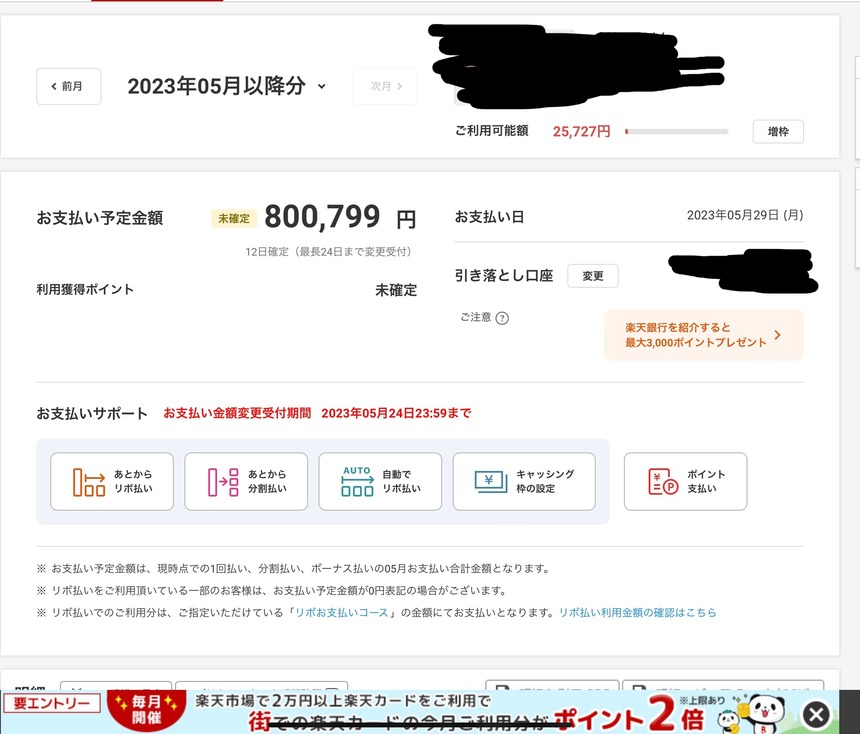Click the panda mascot in banner
Image resolution: width=860 pixels, height=734 pixels.
click(x=765, y=713)
